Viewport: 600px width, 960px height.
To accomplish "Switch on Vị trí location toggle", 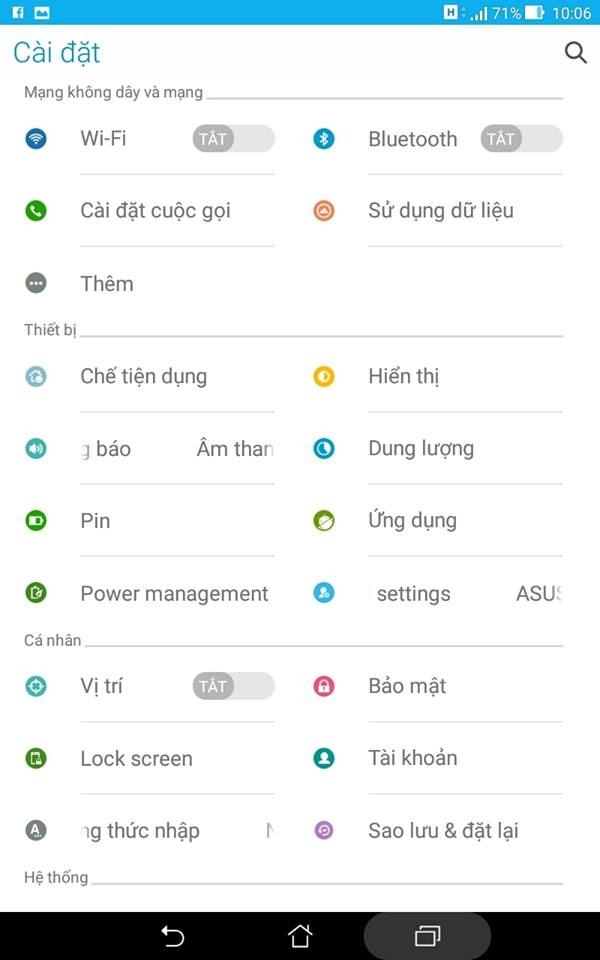I will click(233, 686).
